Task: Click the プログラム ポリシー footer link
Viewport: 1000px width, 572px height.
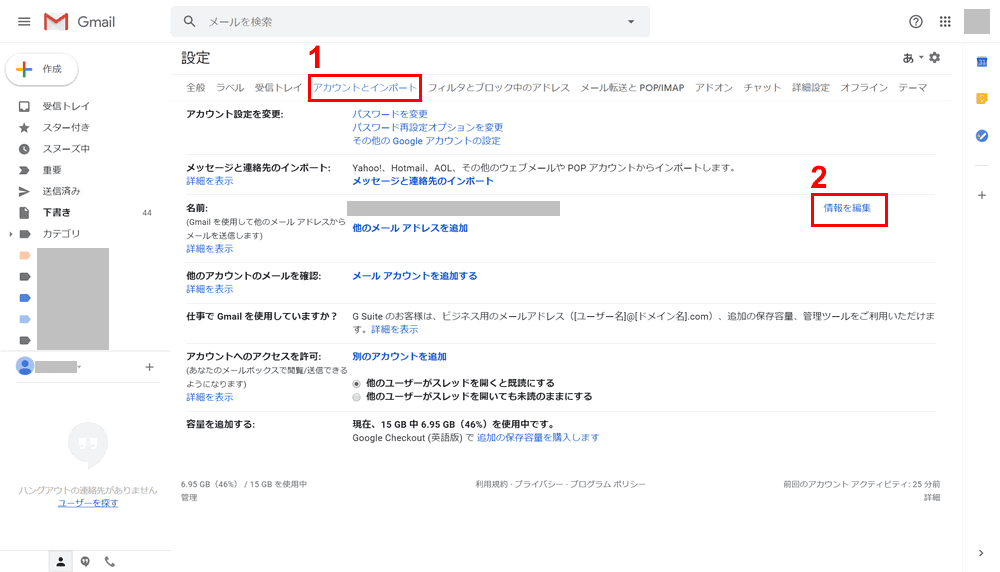Action: pos(608,484)
